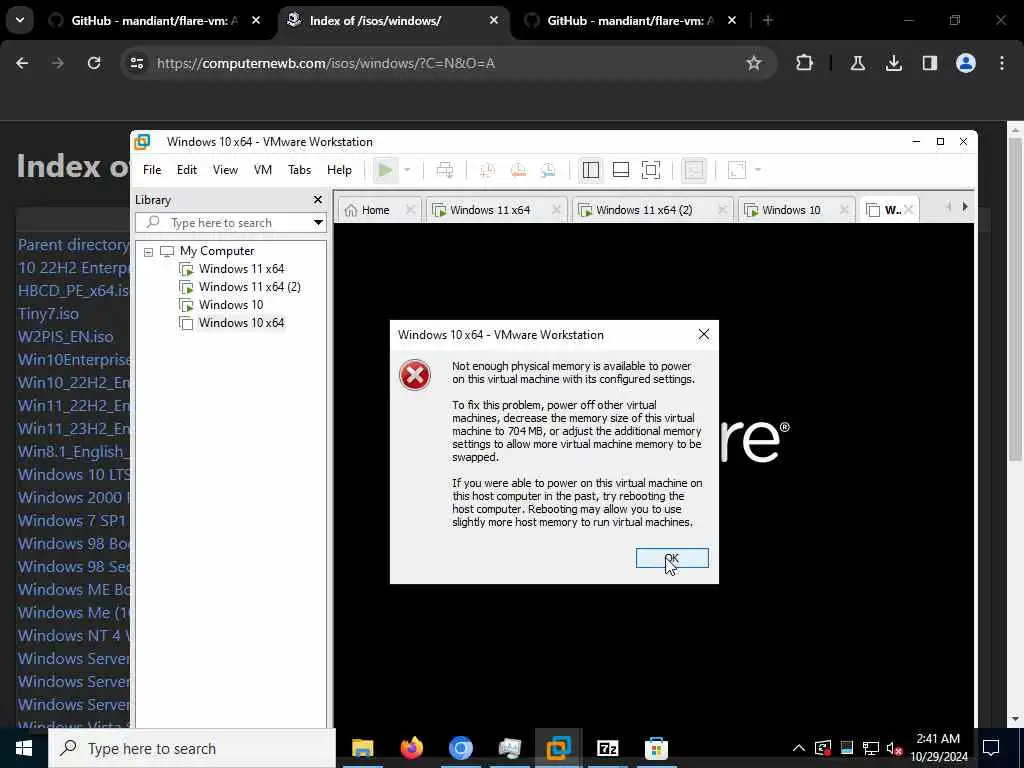The height and width of the screenshot is (768, 1024).
Task: Close the memory error dialog with X
Action: coord(703,334)
